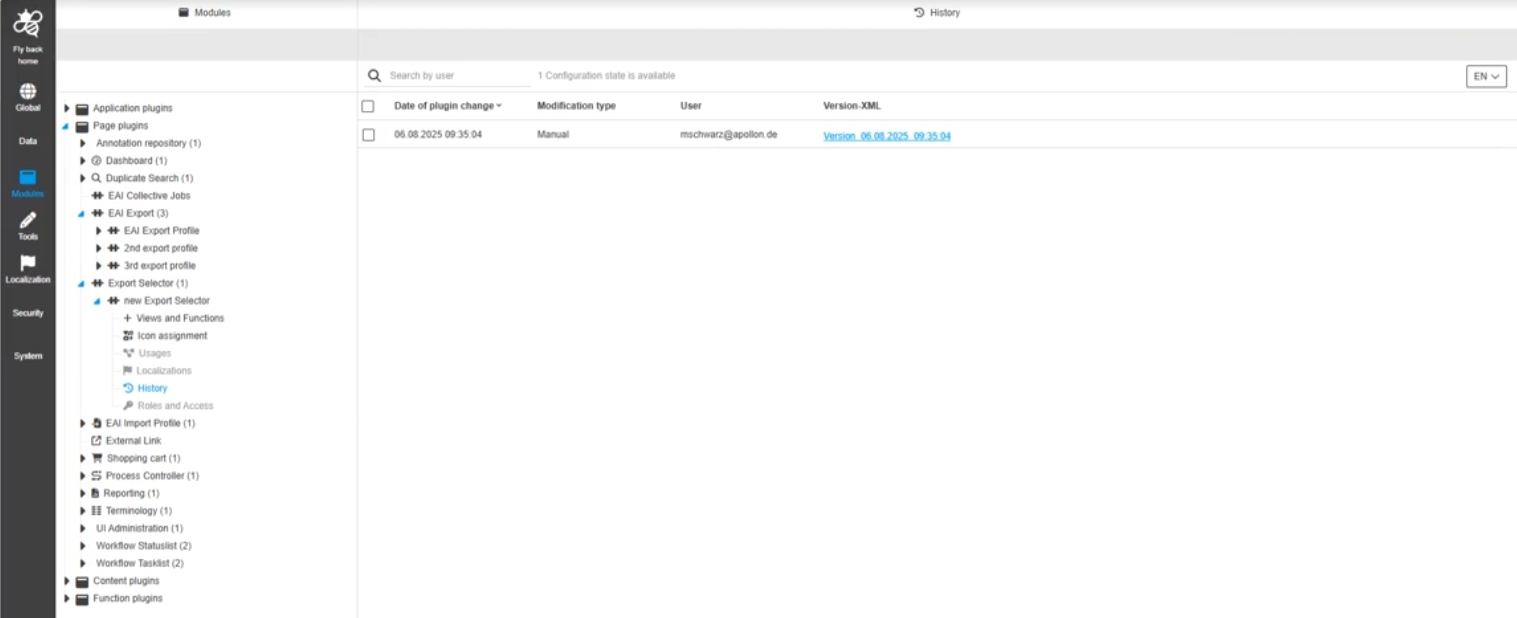Select Workflow Statuslist (2)
This screenshot has width=1517, height=618.
144,546
